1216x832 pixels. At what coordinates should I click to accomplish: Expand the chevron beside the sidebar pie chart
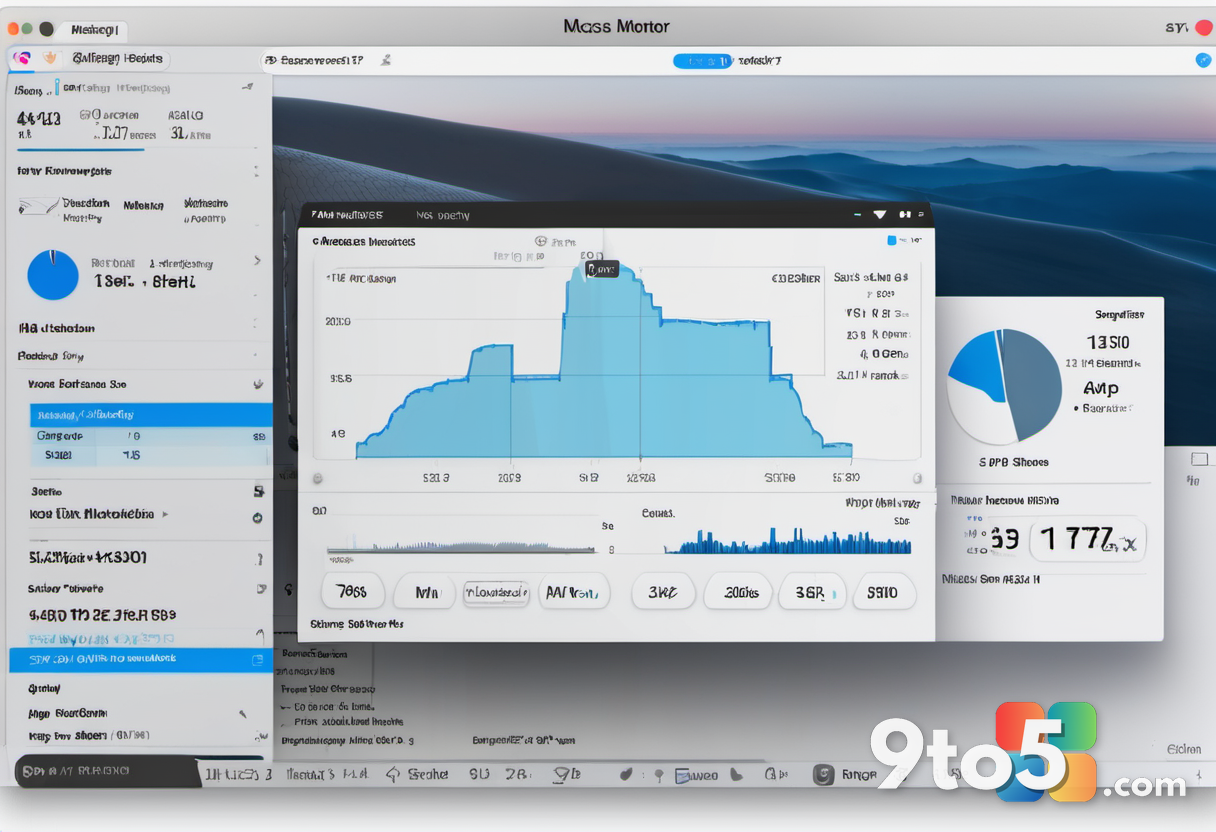pyautogui.click(x=257, y=261)
